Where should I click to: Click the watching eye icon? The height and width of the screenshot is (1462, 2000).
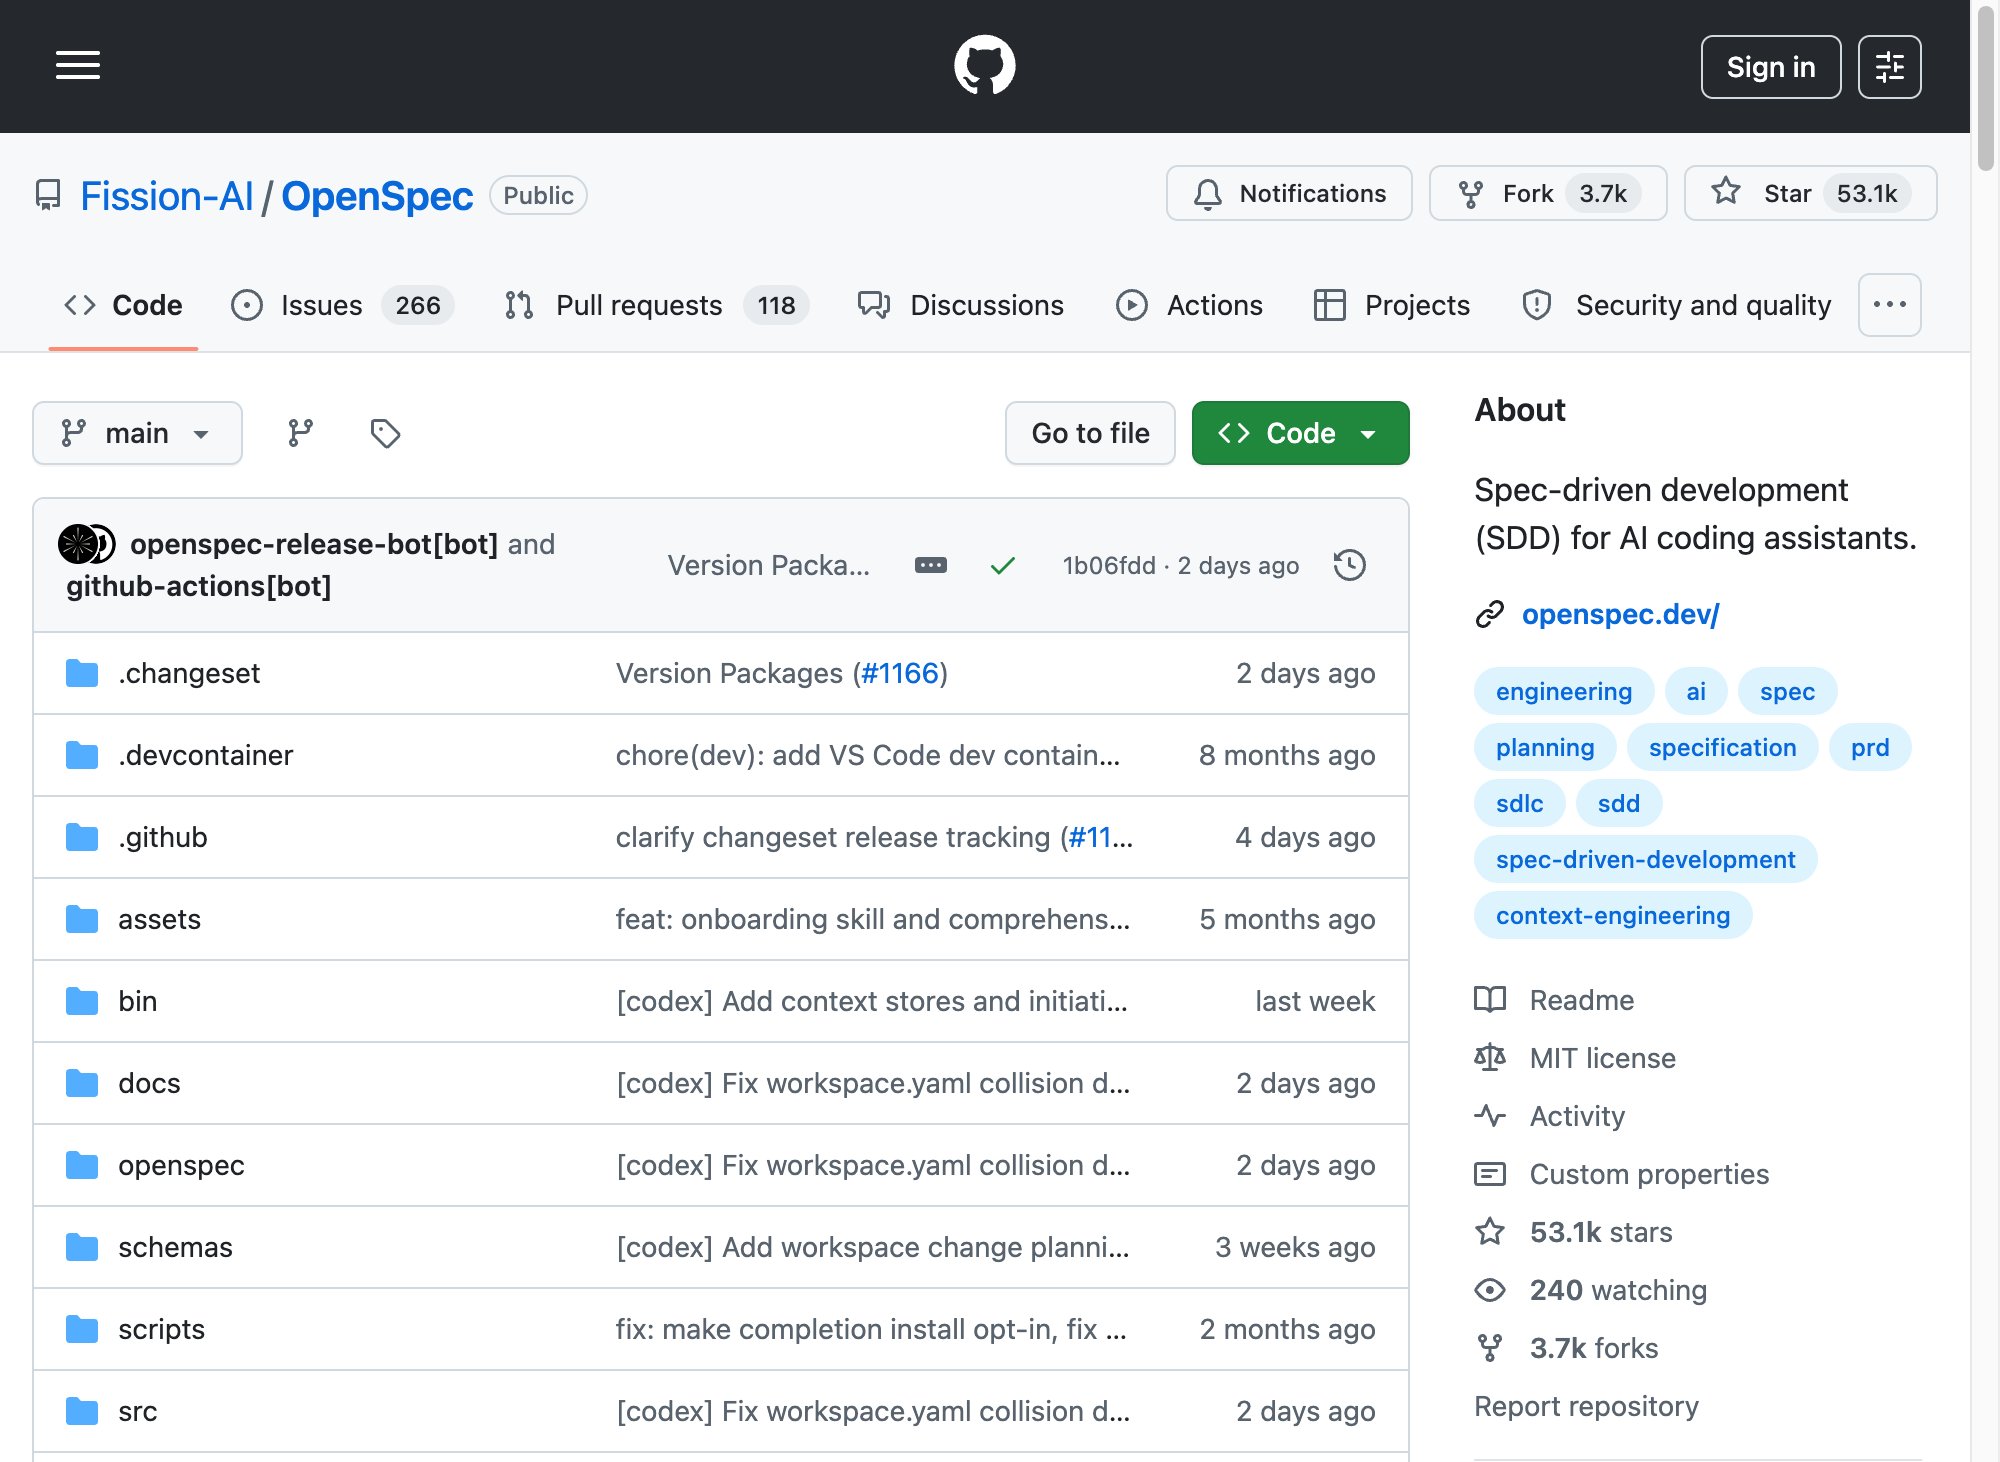pyautogui.click(x=1489, y=1290)
